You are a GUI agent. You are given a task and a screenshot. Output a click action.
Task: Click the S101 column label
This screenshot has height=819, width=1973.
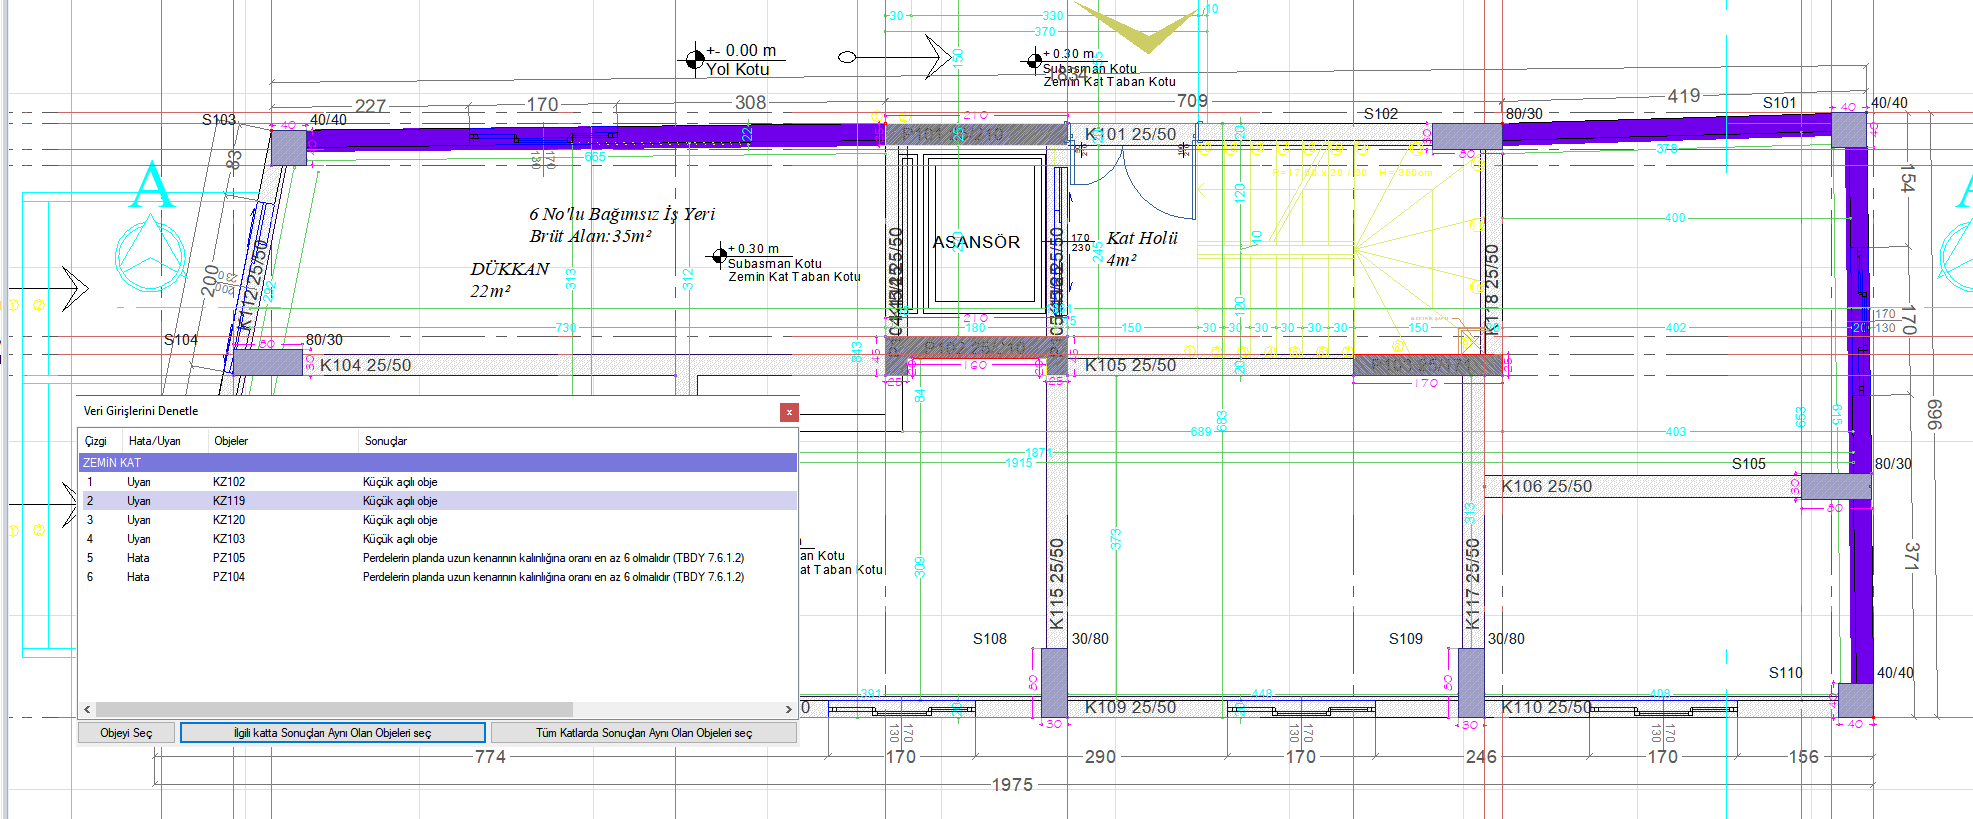[x=1780, y=103]
